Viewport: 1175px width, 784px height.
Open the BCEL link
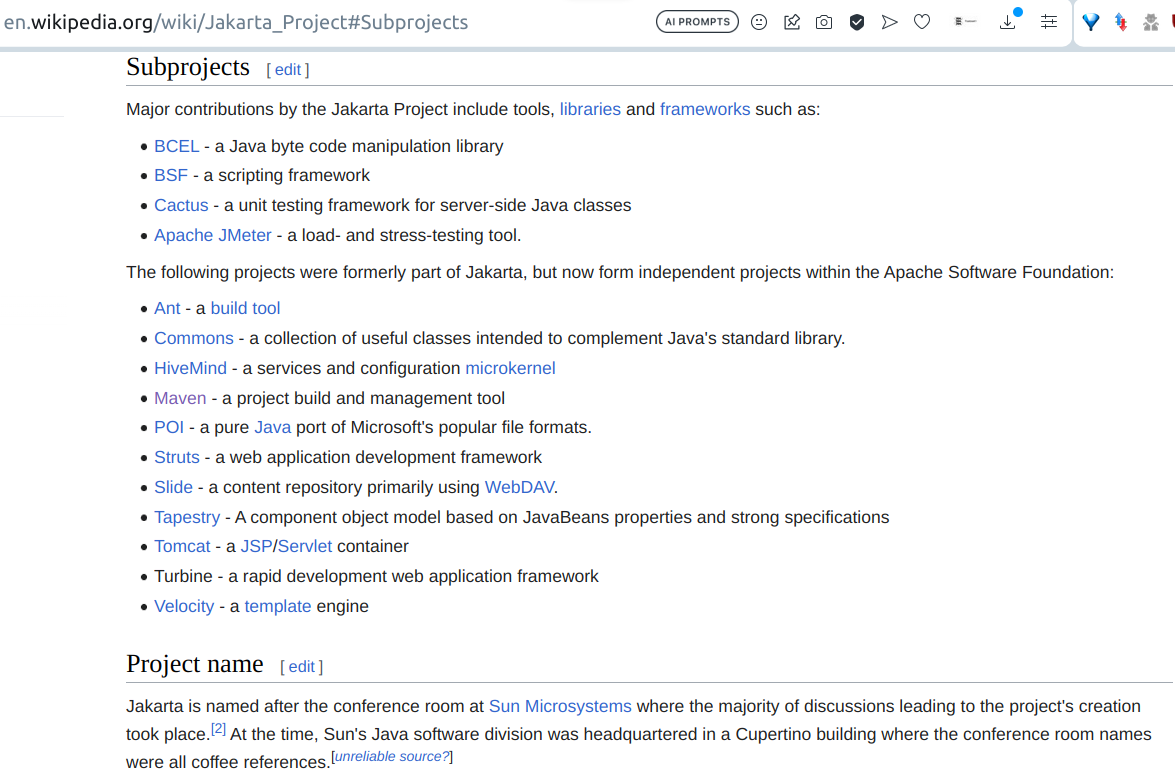pos(177,146)
